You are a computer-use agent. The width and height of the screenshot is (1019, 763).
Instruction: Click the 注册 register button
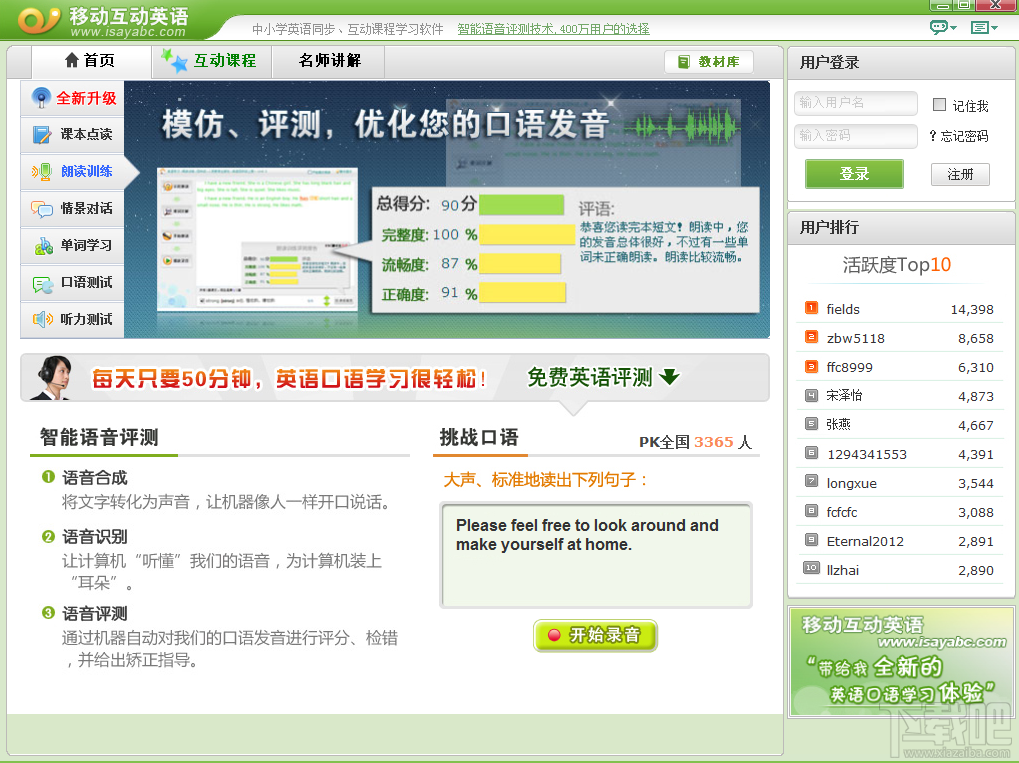pyautogui.click(x=960, y=174)
